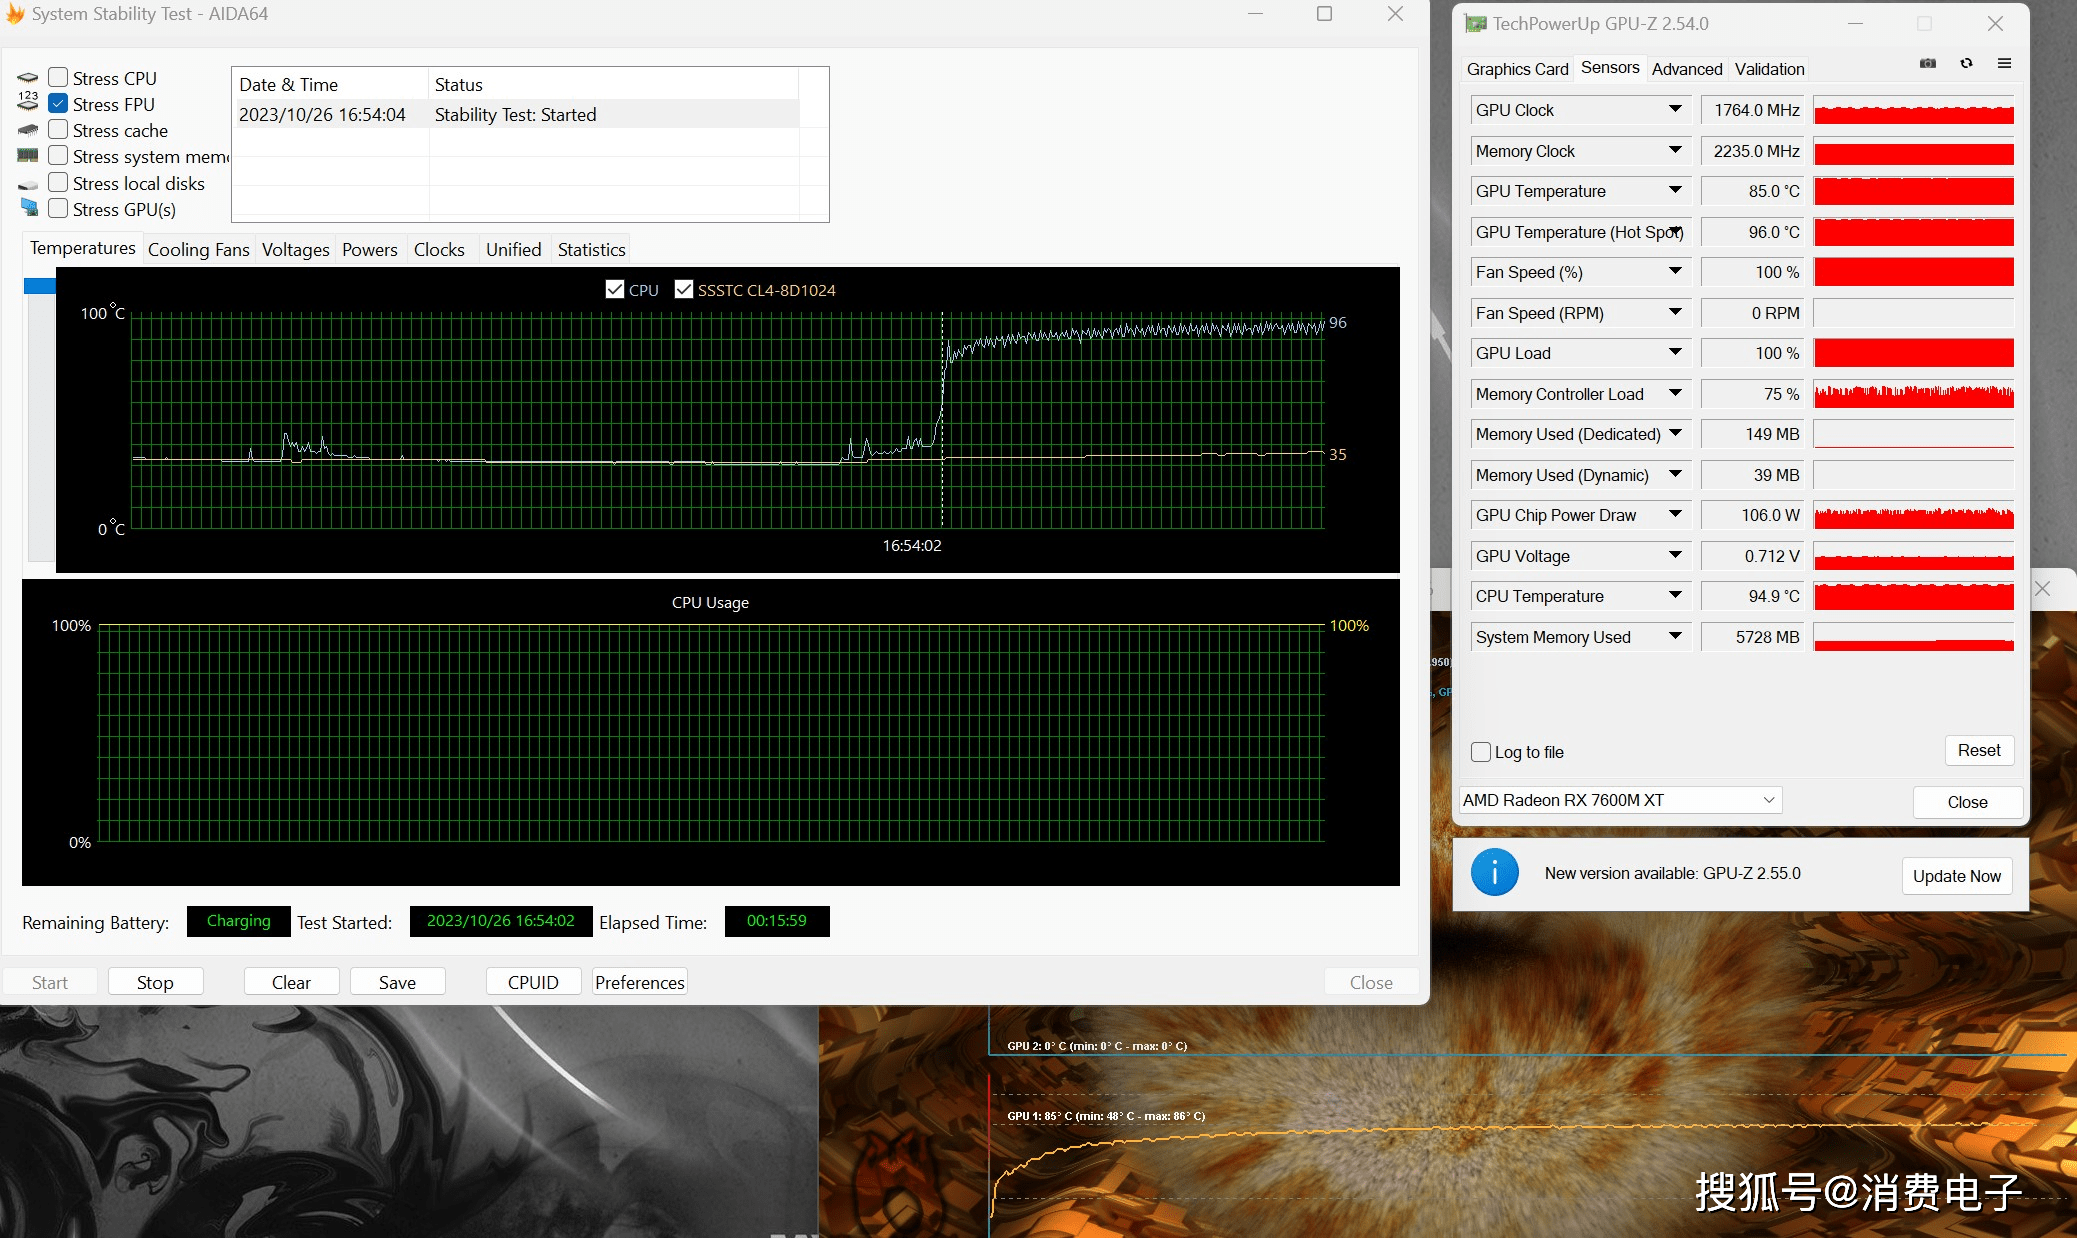Switch to the Clocks tab
Viewport: 2077px width, 1238px height.
pyautogui.click(x=439, y=250)
